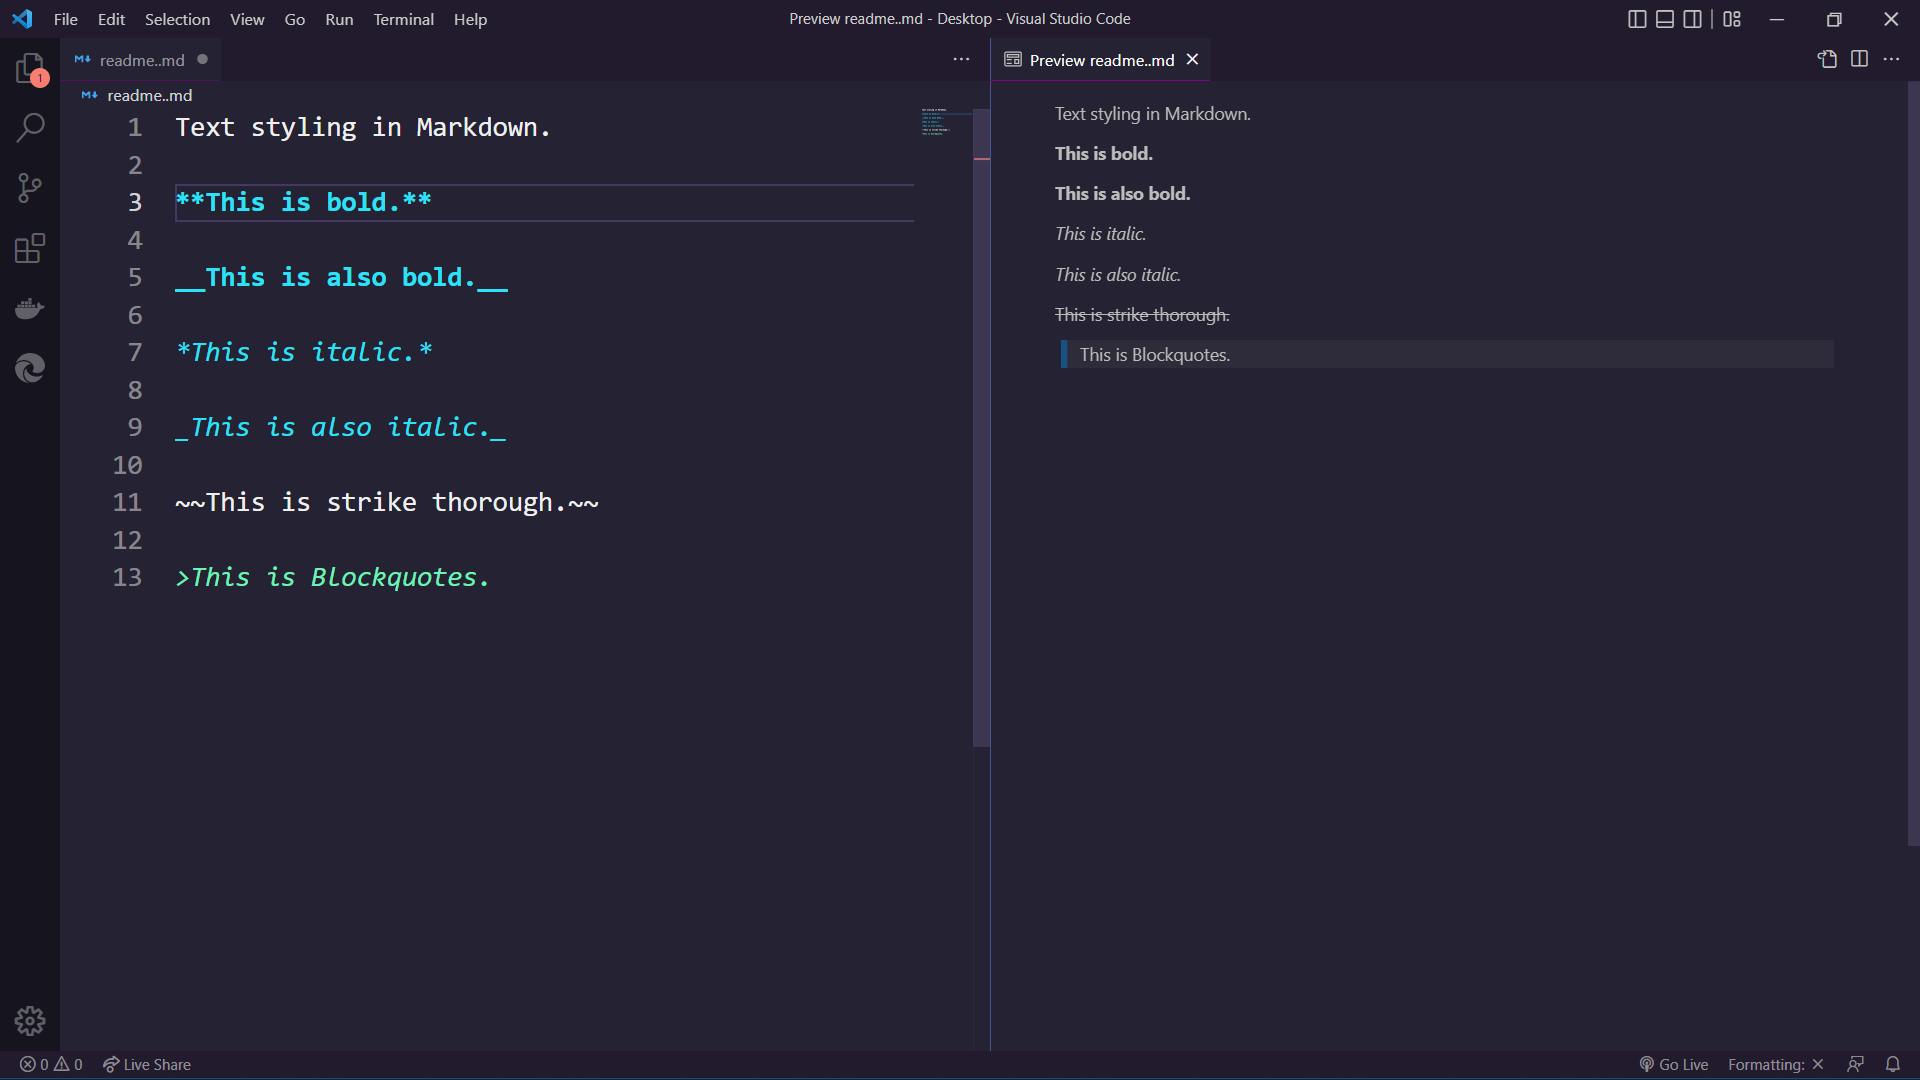This screenshot has height=1080, width=1920.
Task: Click 'This is bold.' in preview
Action: coord(1103,154)
